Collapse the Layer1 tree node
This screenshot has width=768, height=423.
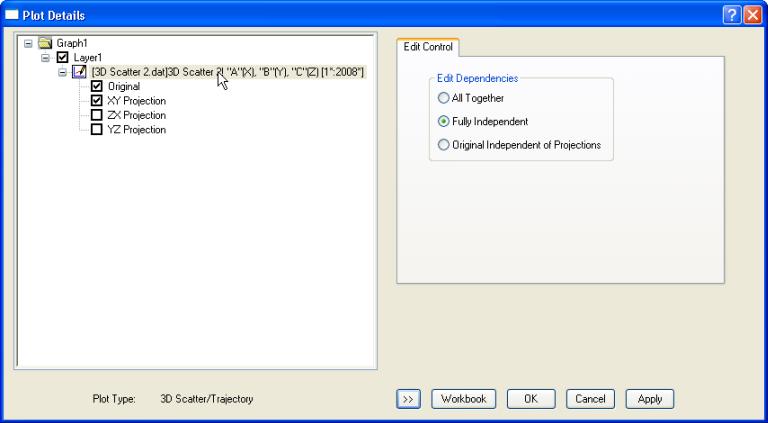coord(45,58)
